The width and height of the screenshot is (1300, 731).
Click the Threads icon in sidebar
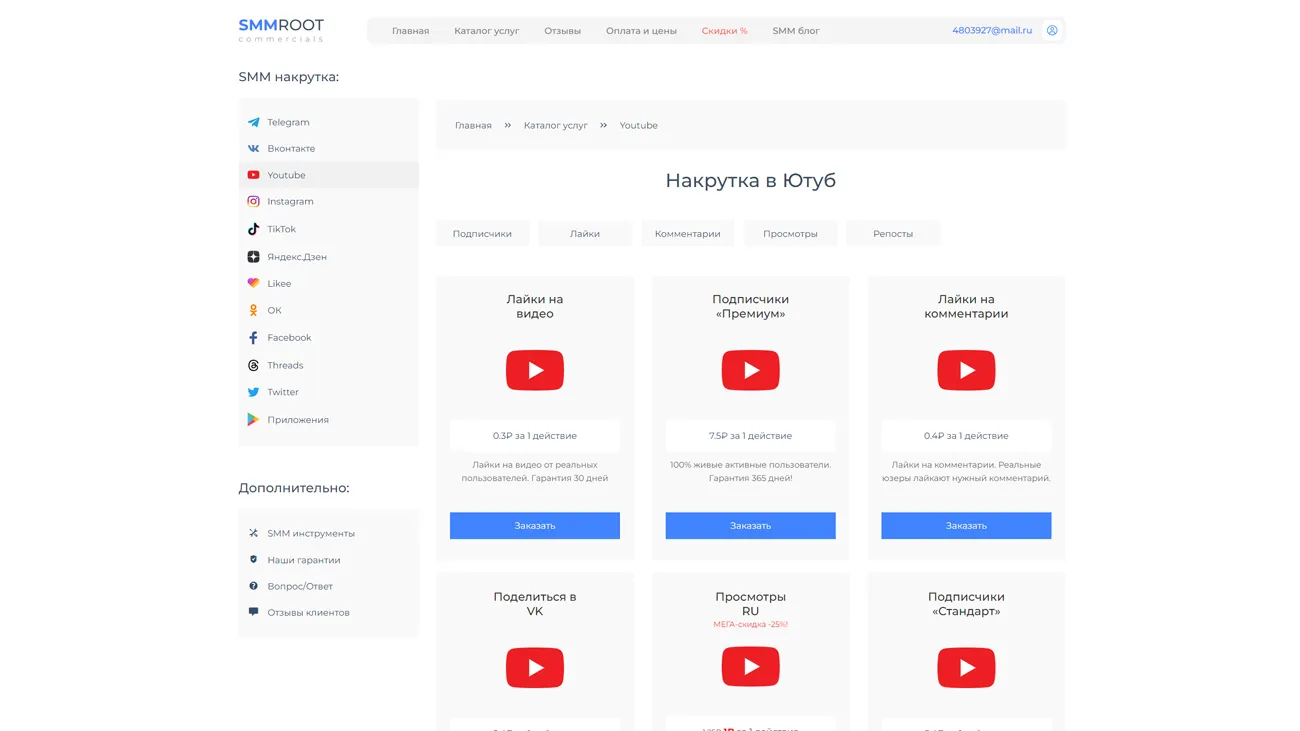click(x=253, y=366)
